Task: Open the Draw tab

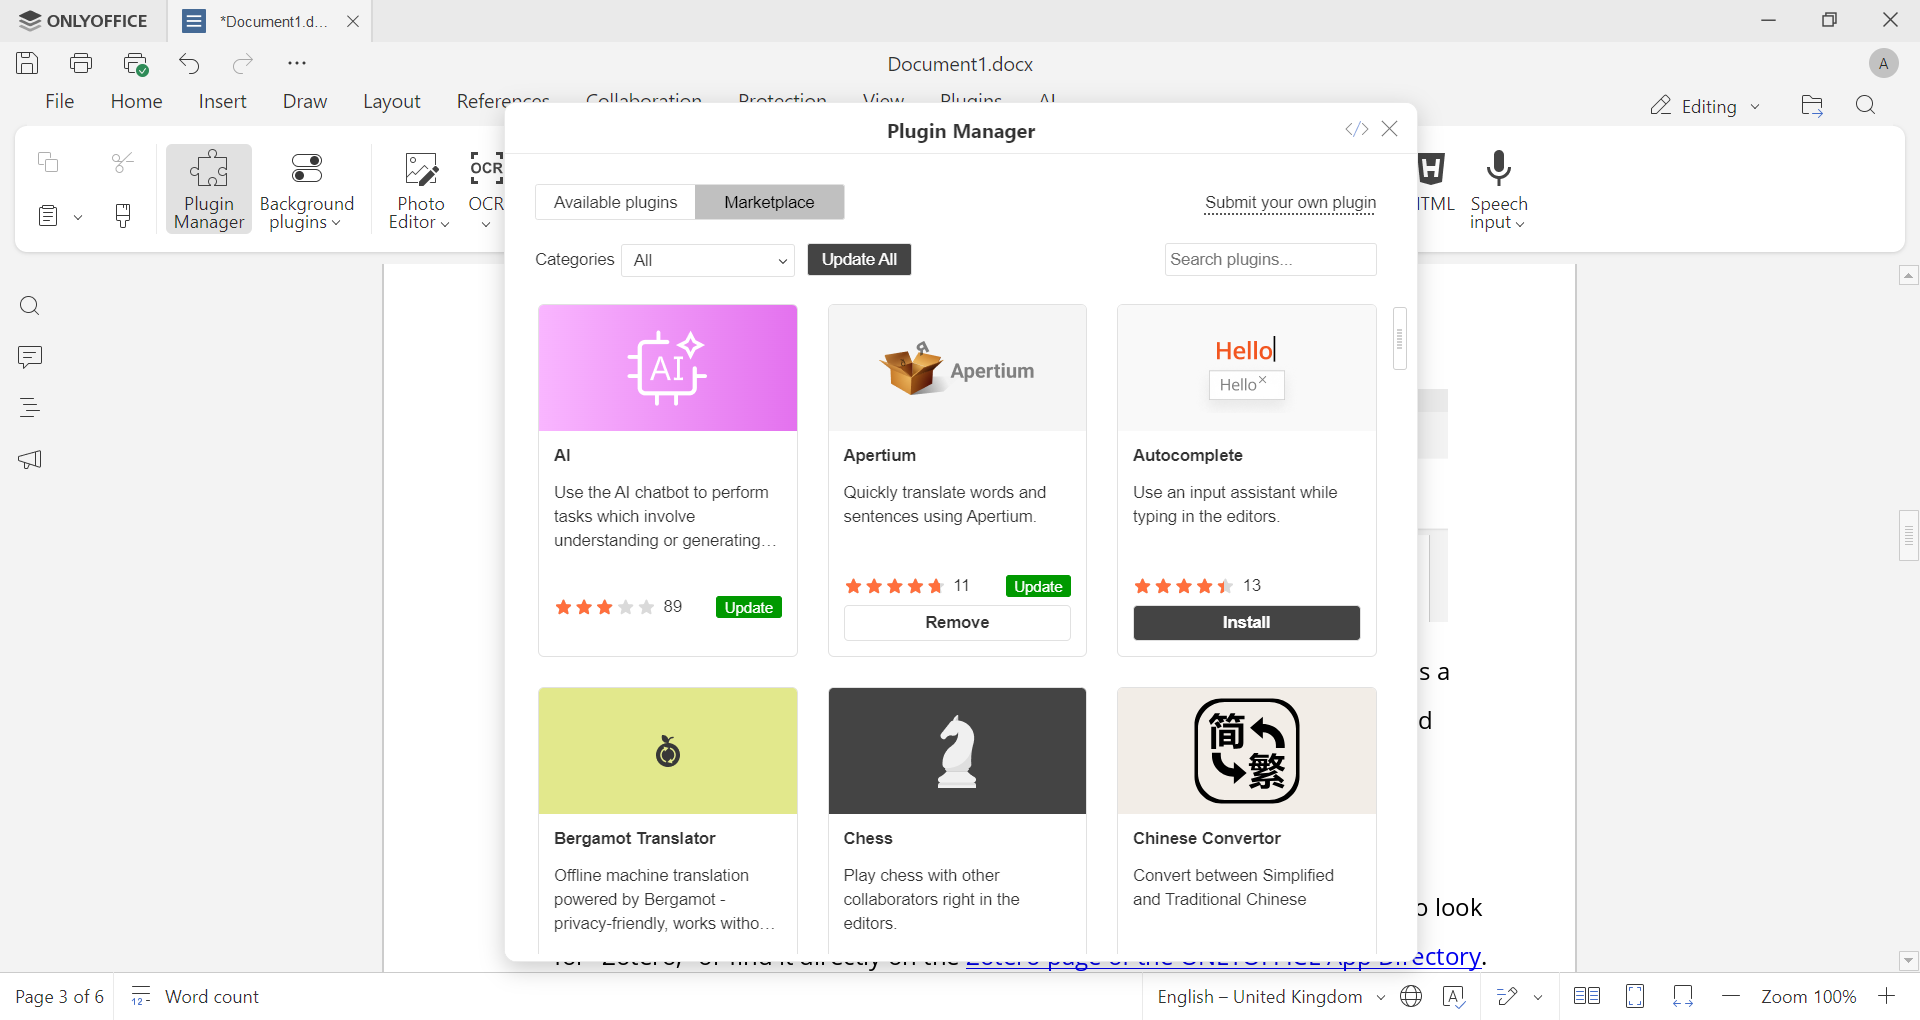Action: pyautogui.click(x=305, y=101)
